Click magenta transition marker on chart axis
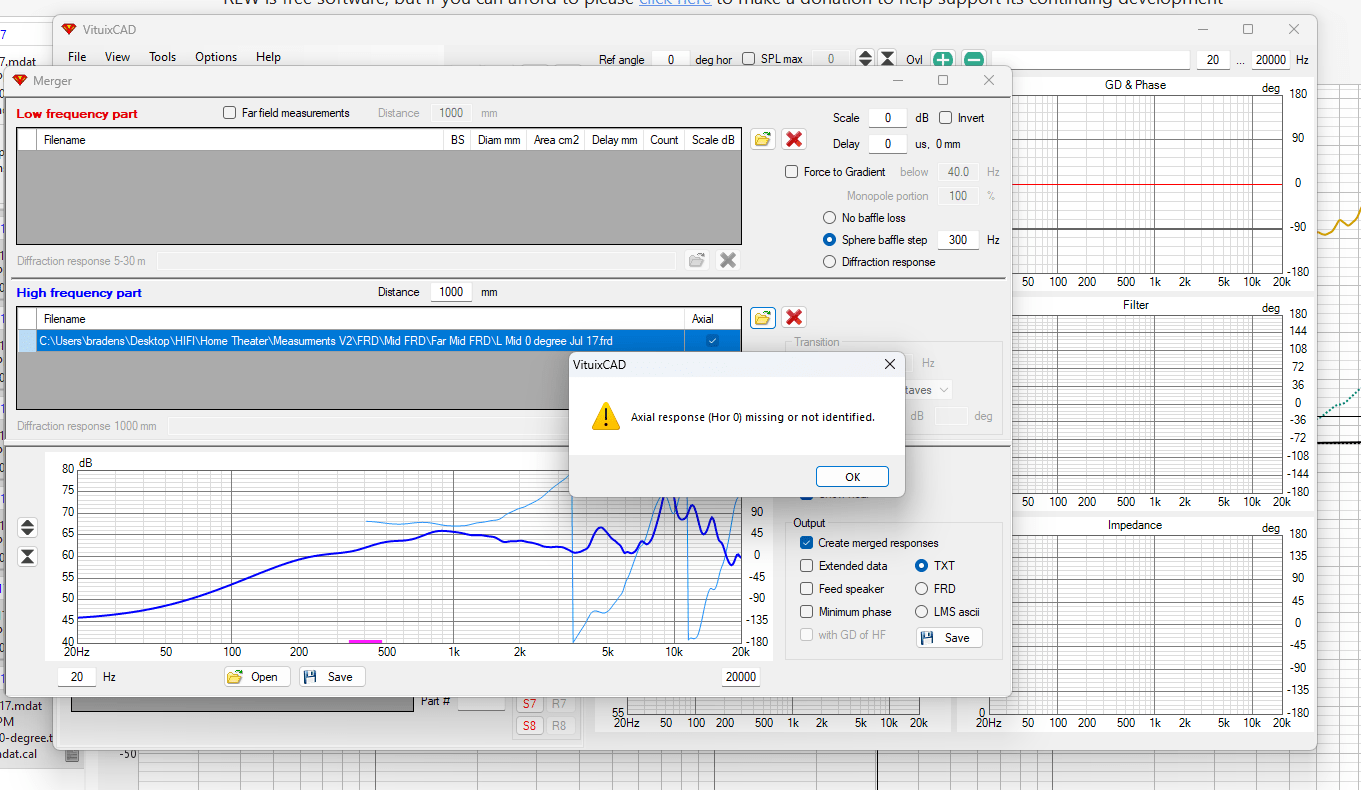Image resolution: width=1361 pixels, height=790 pixels. click(x=365, y=642)
